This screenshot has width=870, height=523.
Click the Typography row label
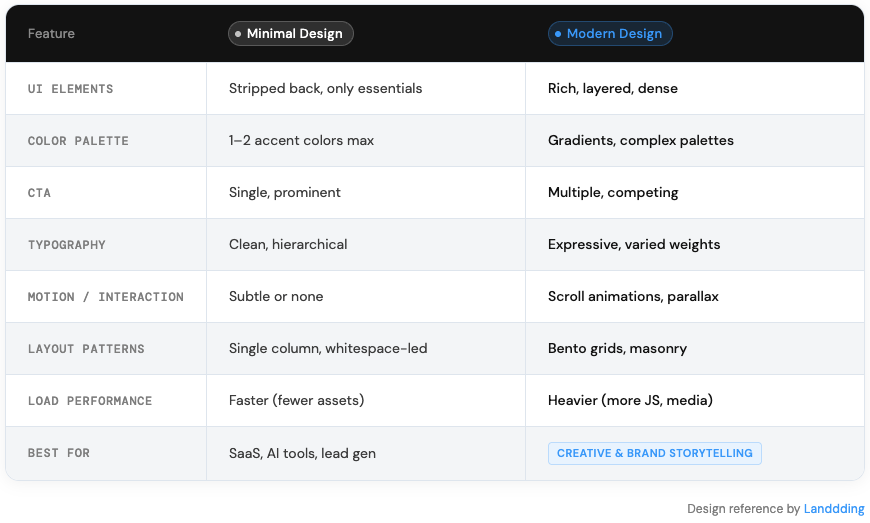(x=66, y=245)
